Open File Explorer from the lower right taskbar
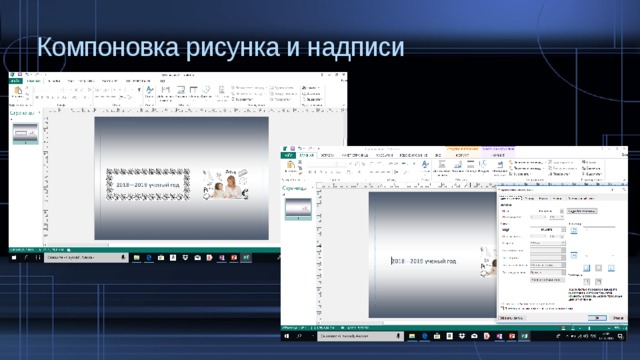The height and width of the screenshot is (360, 640). click(412, 336)
